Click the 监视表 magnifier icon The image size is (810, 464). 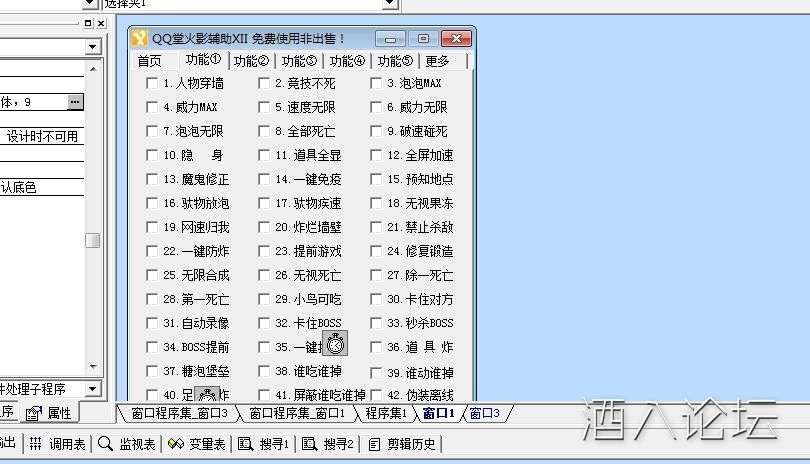105,443
